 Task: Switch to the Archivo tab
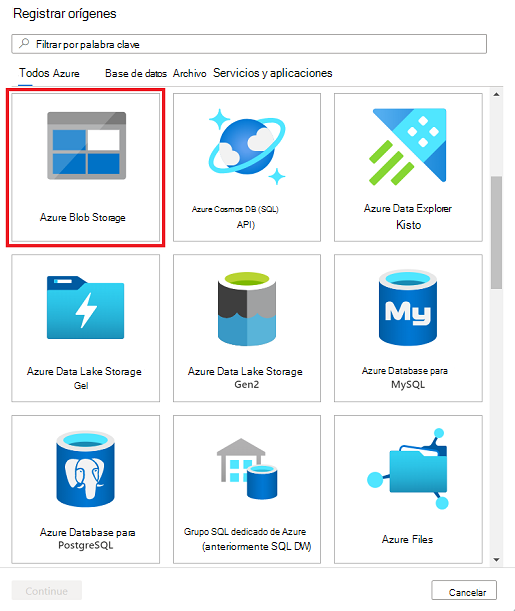[190, 73]
